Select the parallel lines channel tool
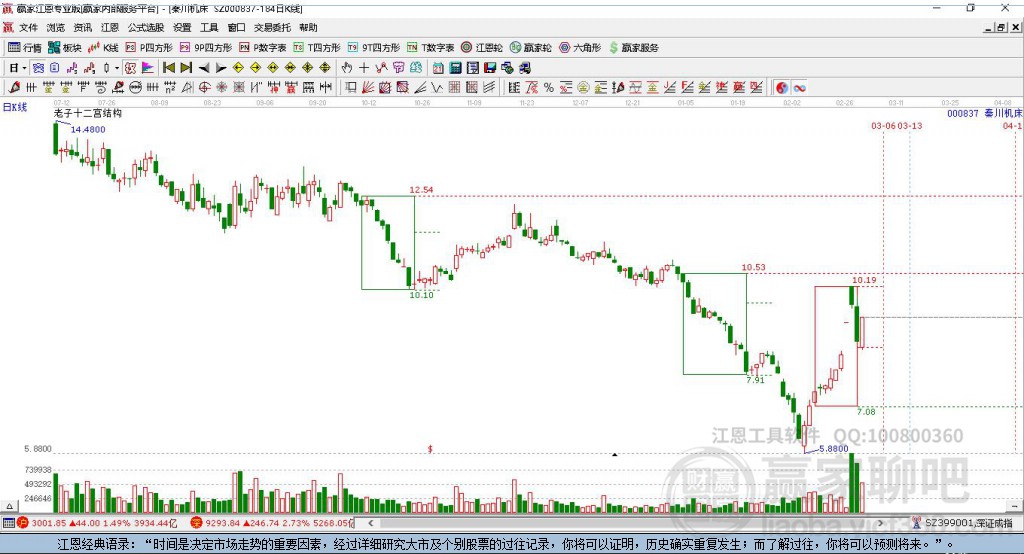The image size is (1024, 554). click(x=488, y=87)
